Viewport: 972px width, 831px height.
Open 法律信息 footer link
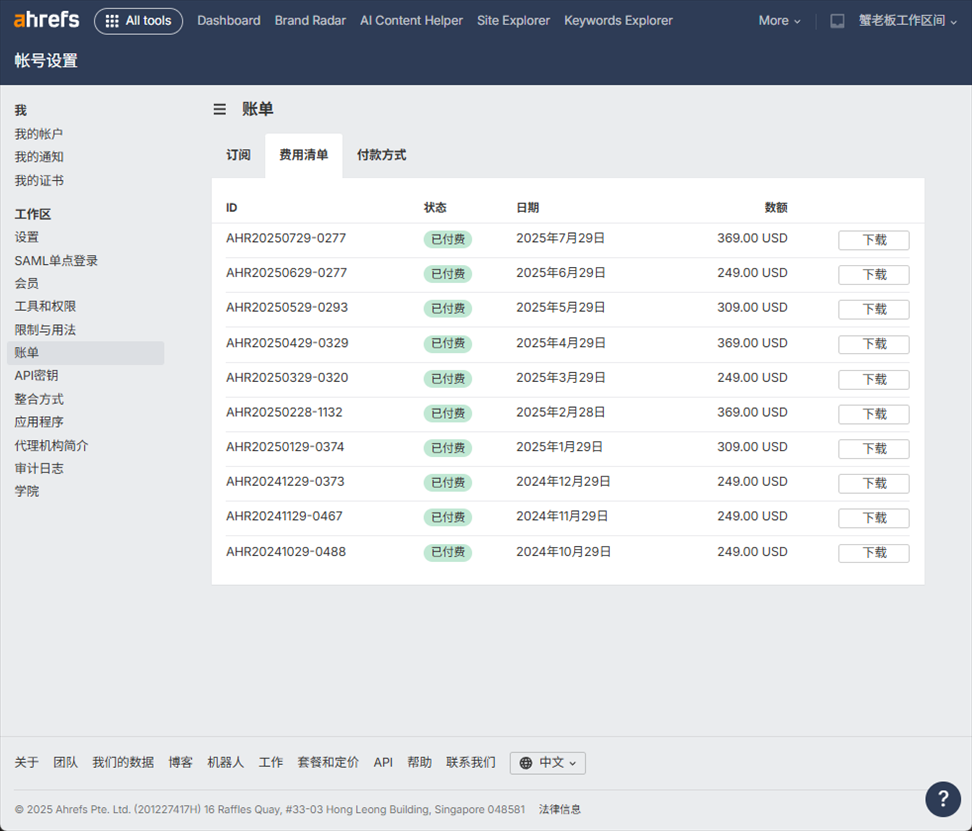(560, 809)
